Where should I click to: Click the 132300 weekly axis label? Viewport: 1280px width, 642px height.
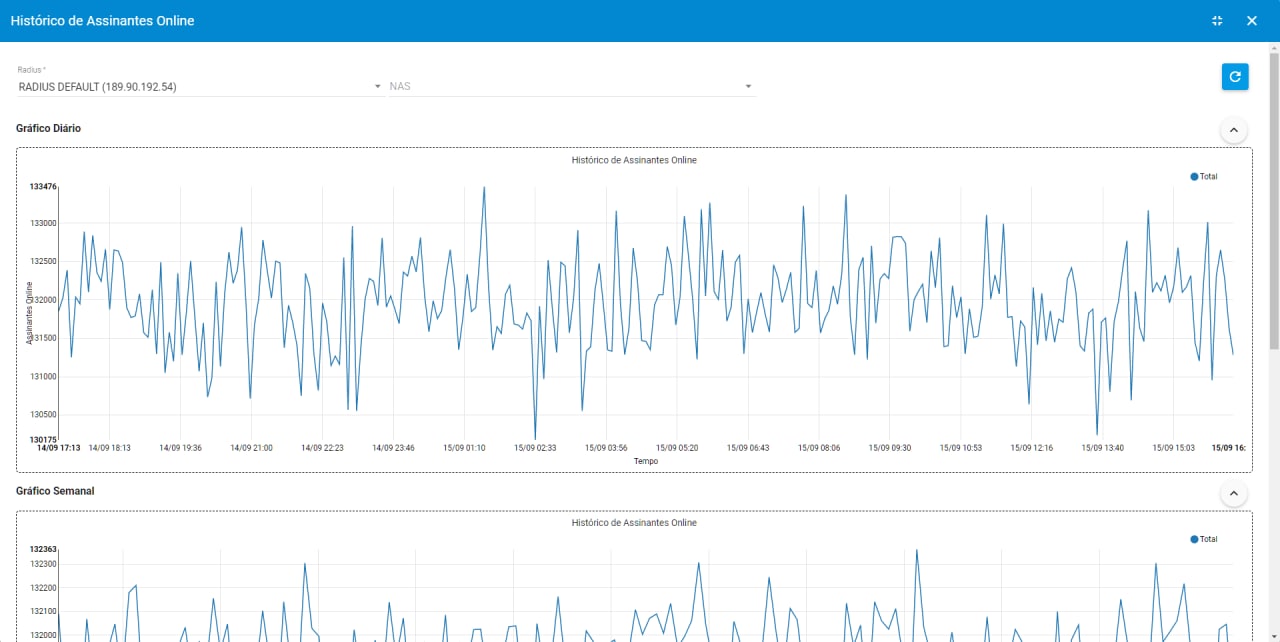pyautogui.click(x=44, y=564)
